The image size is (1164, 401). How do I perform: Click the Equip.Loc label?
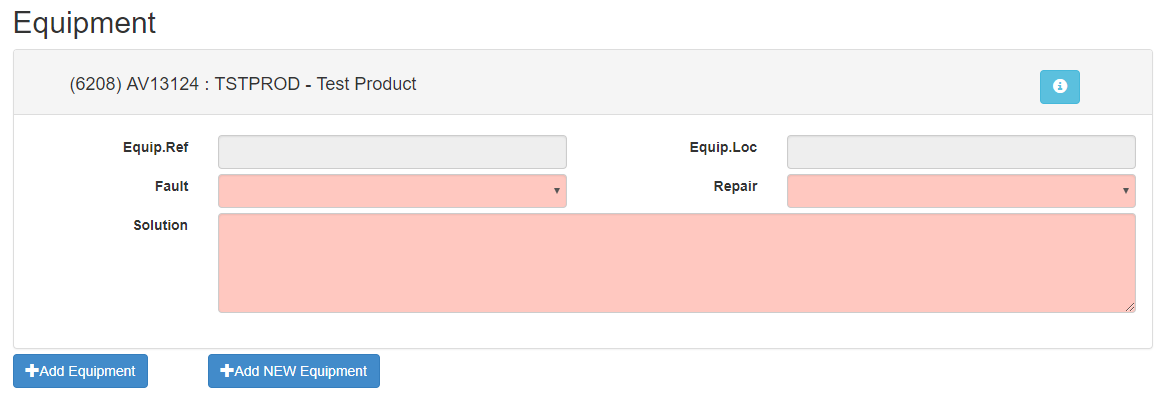coord(723,148)
